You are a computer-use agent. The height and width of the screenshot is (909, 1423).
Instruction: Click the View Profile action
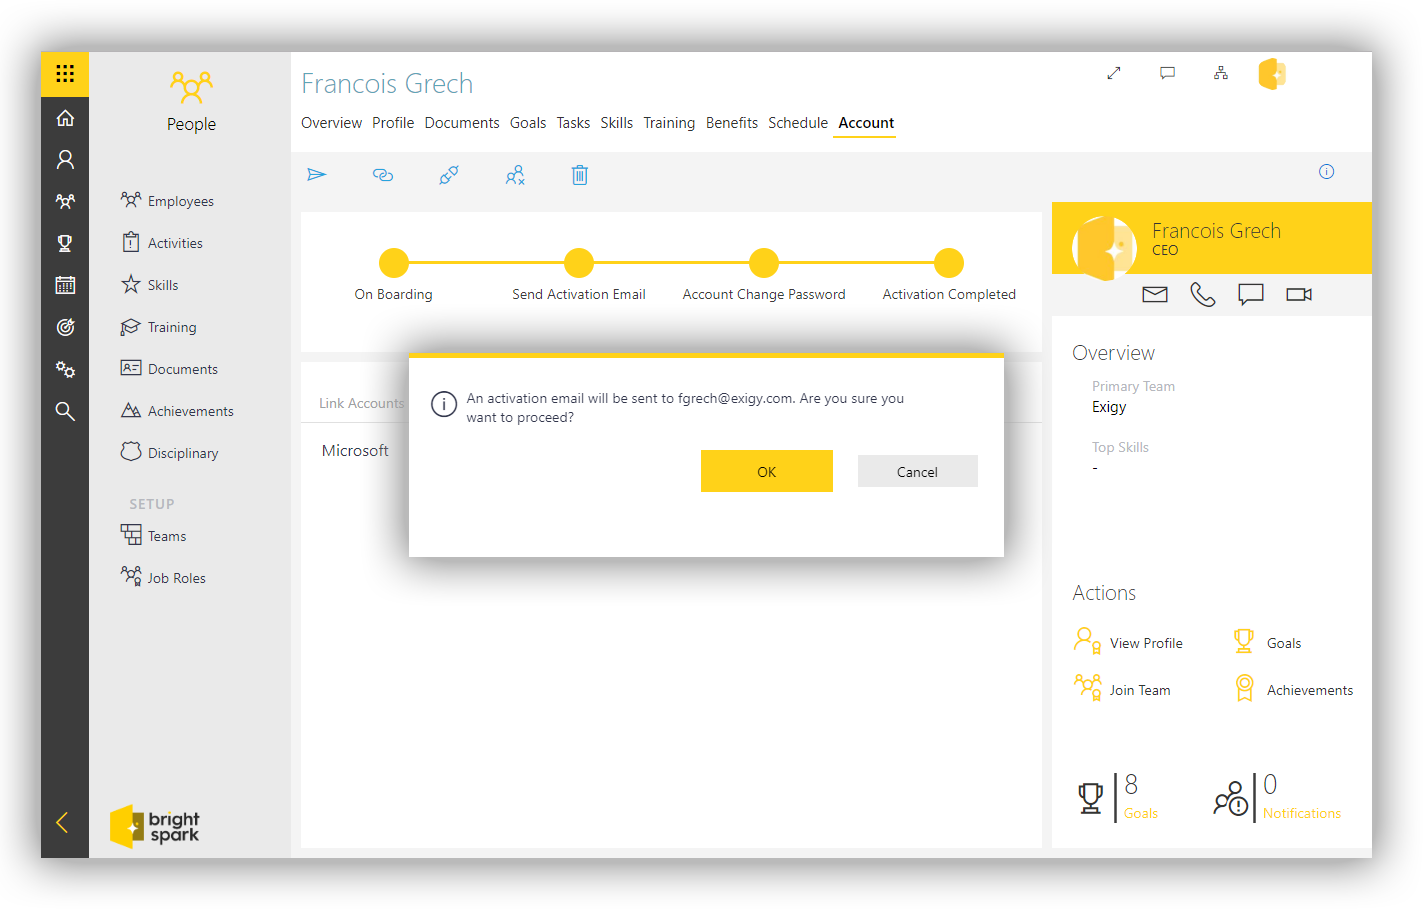point(1129,642)
